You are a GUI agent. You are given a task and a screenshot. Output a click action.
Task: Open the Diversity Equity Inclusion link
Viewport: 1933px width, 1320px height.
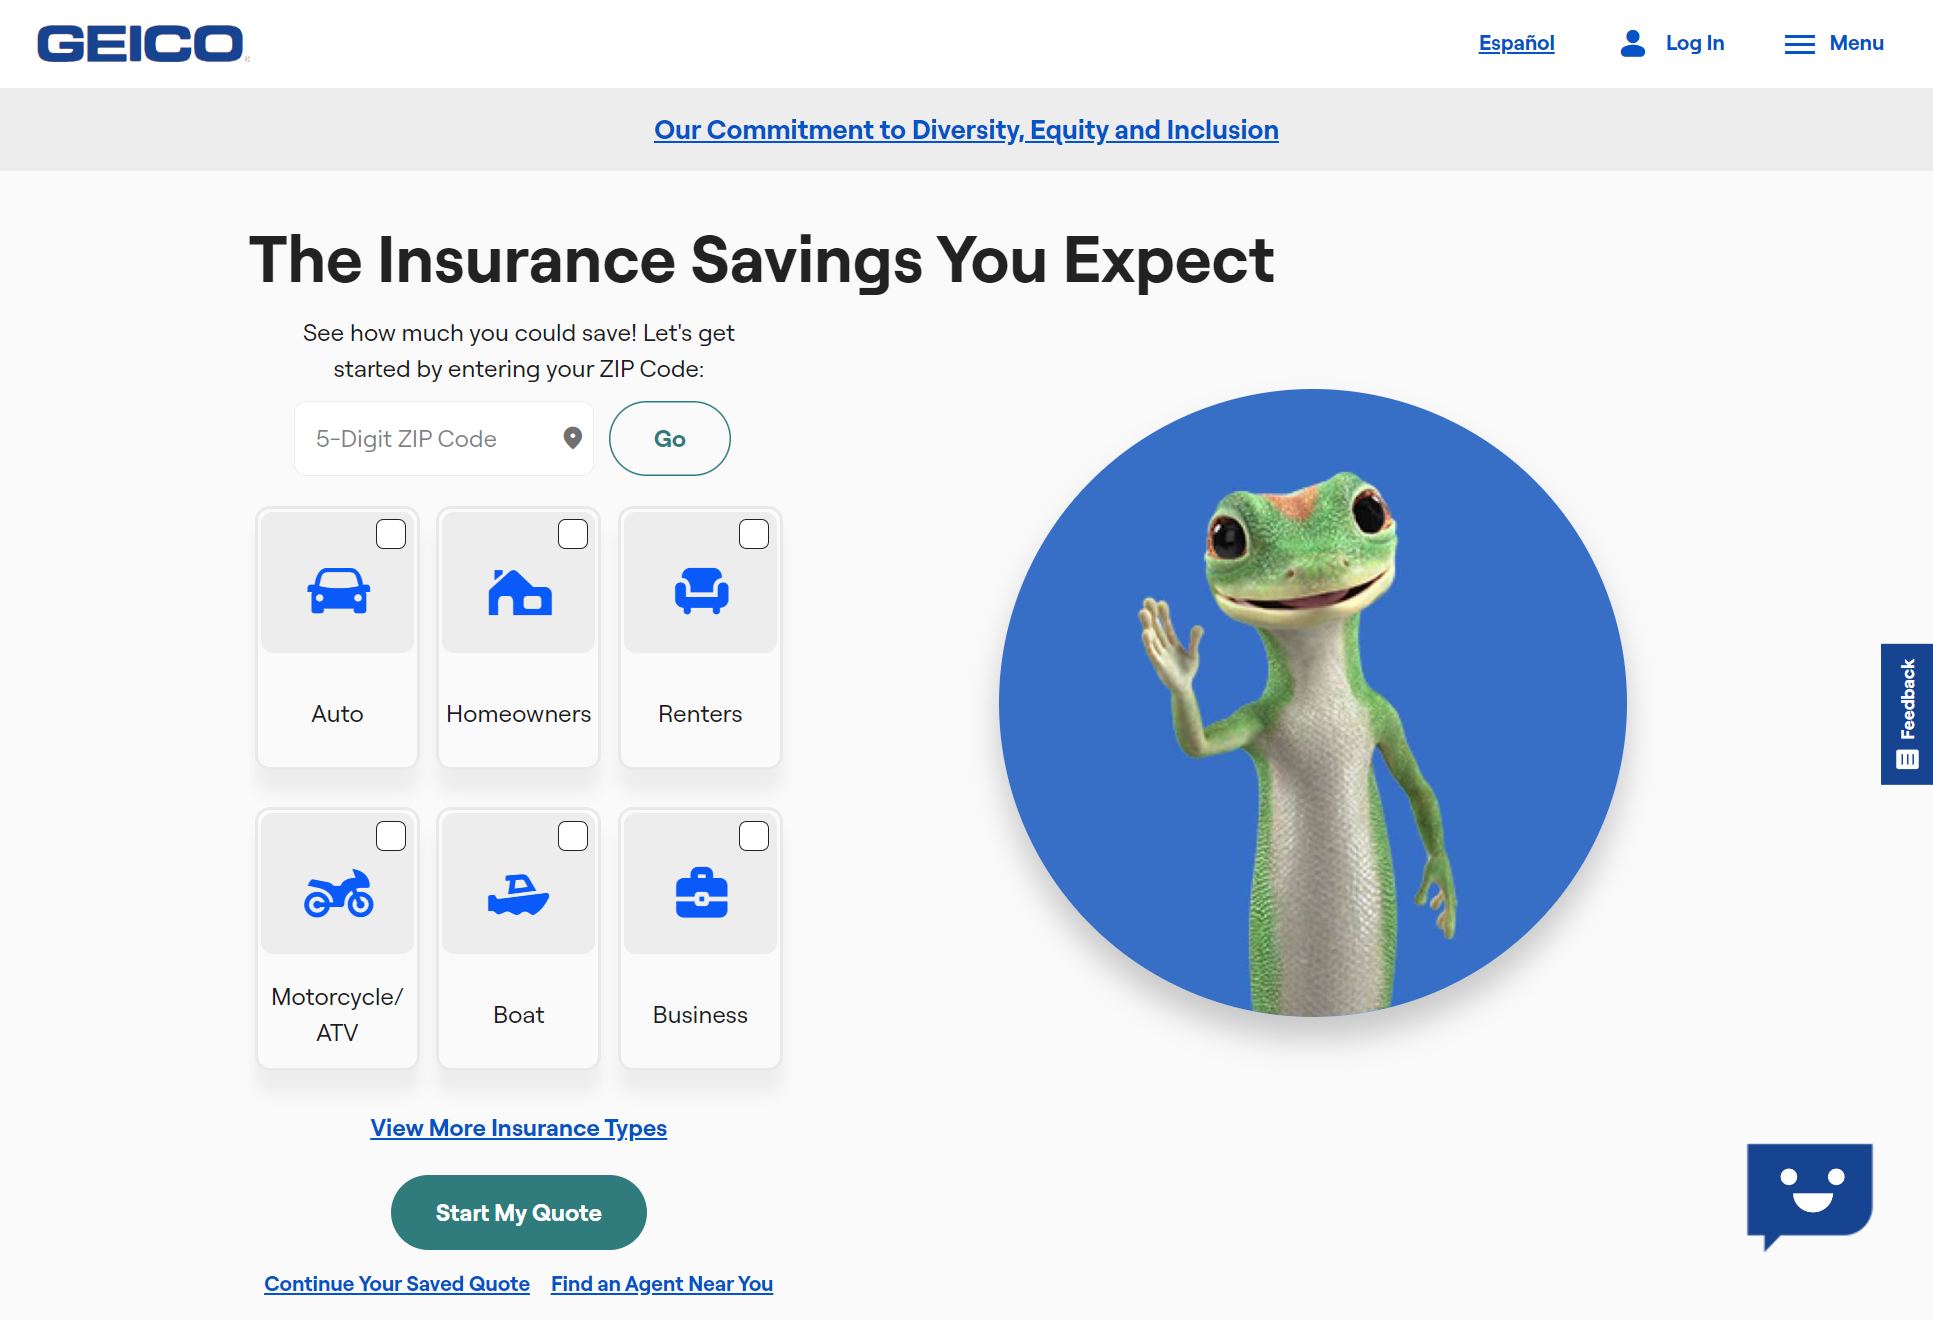tap(966, 131)
